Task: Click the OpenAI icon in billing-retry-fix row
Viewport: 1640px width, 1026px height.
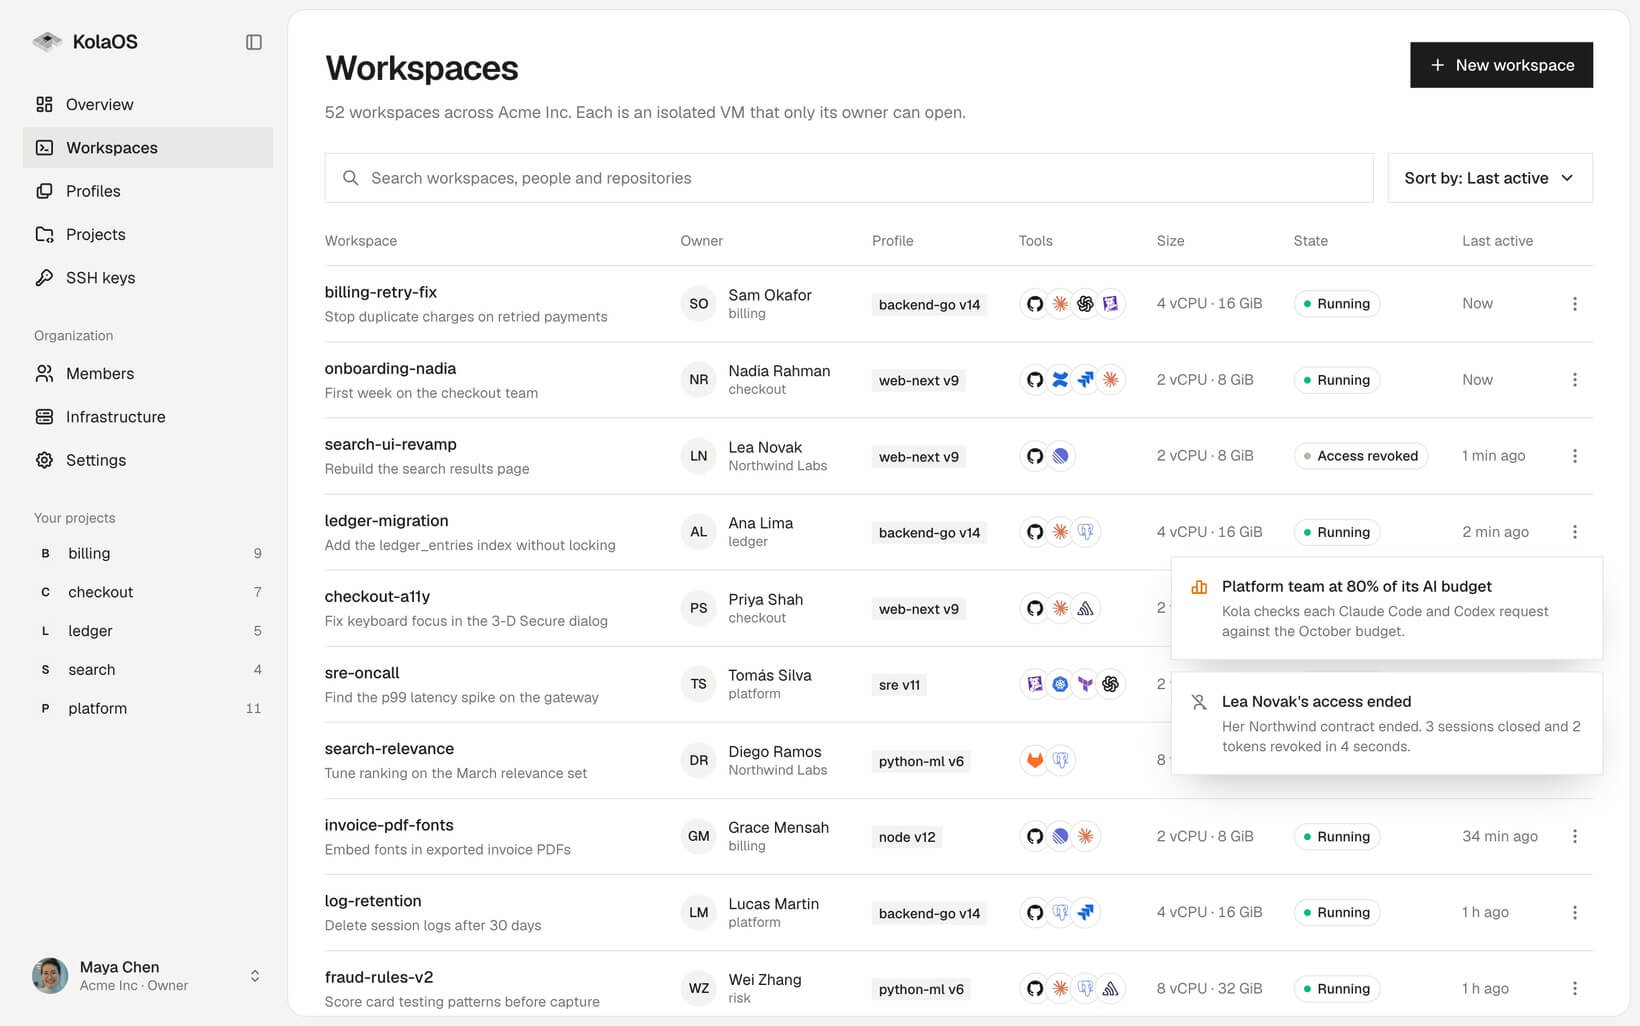Action: point(1085,304)
